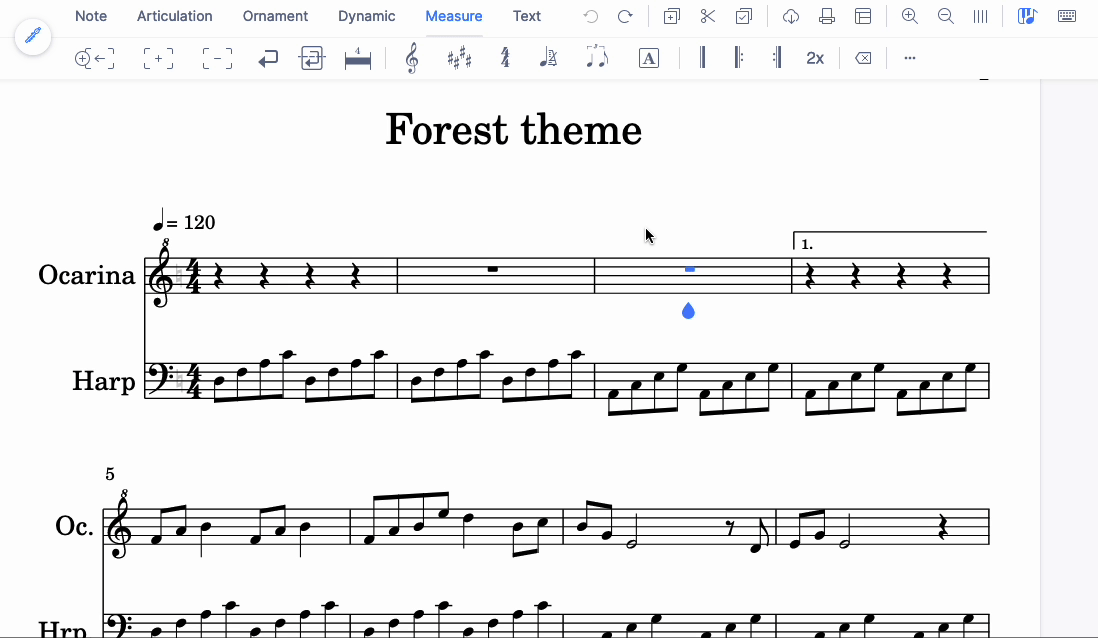This screenshot has width=1098, height=638.
Task: Delete measure using the backspace button
Action: [862, 57]
